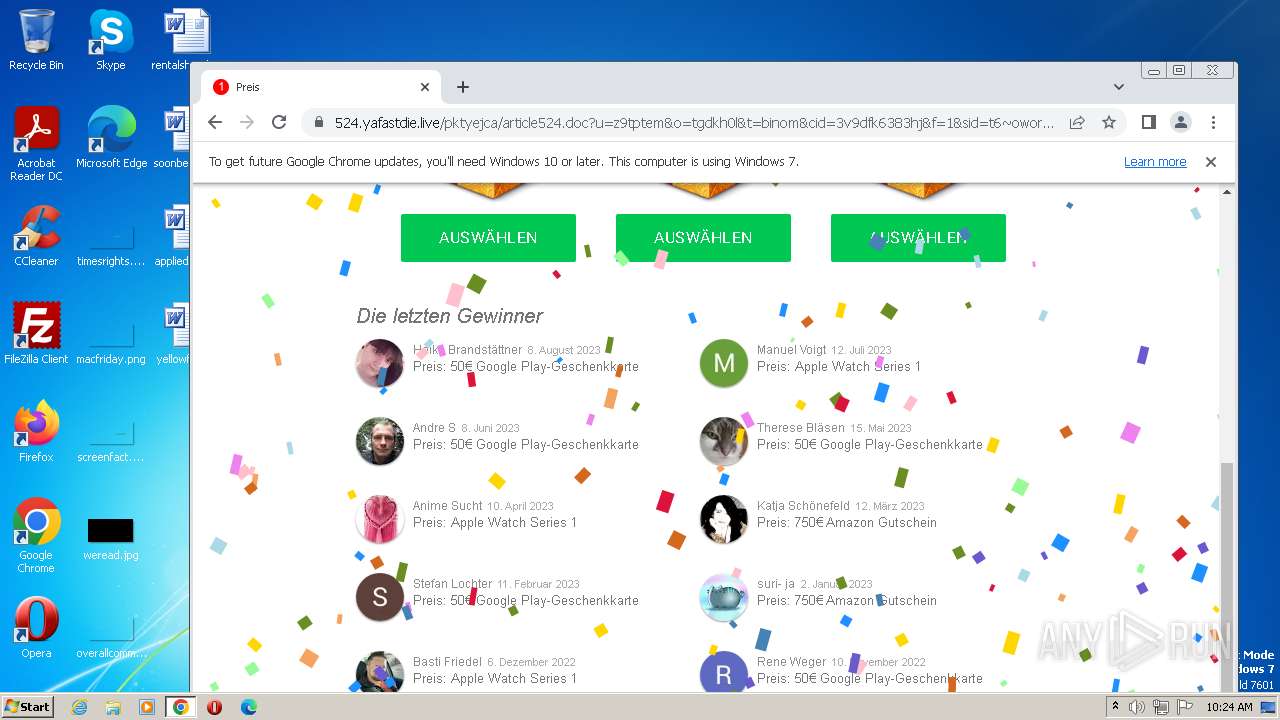
Task: Show hidden system tray icons
Action: (x=1116, y=707)
